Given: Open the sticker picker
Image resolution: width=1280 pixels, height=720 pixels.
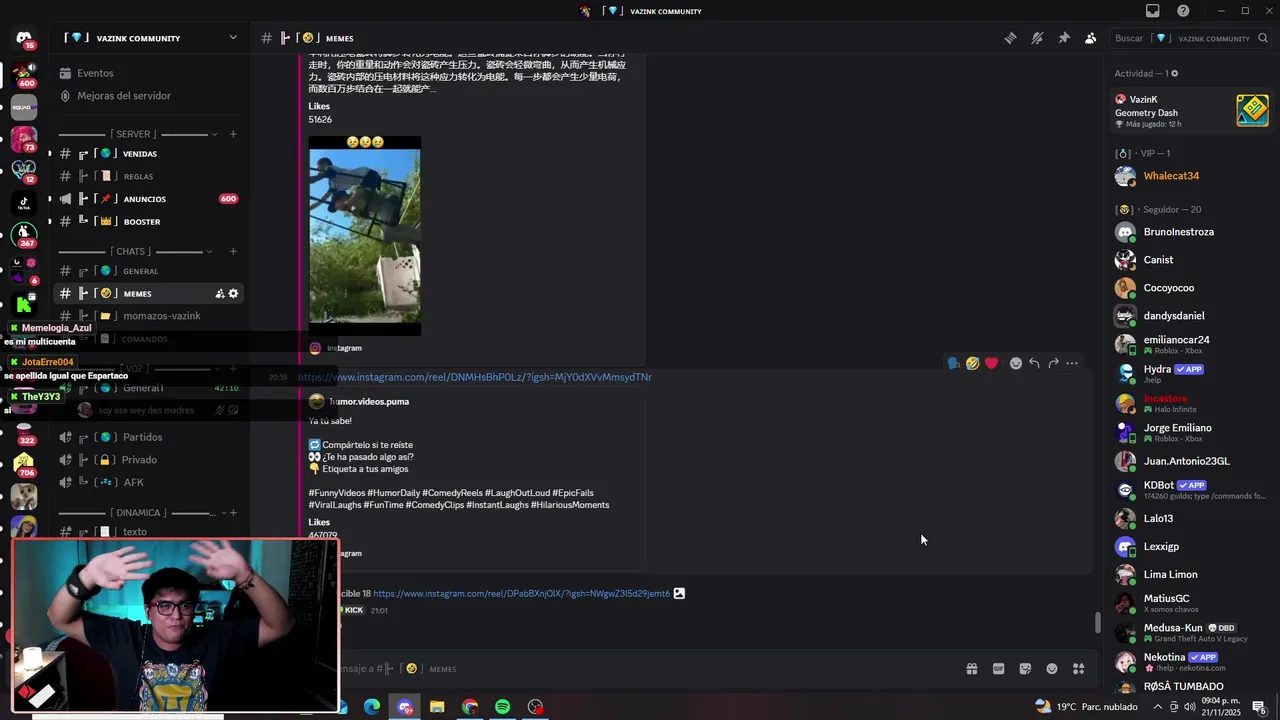Looking at the screenshot, I should pyautogui.click(x=1025, y=669).
